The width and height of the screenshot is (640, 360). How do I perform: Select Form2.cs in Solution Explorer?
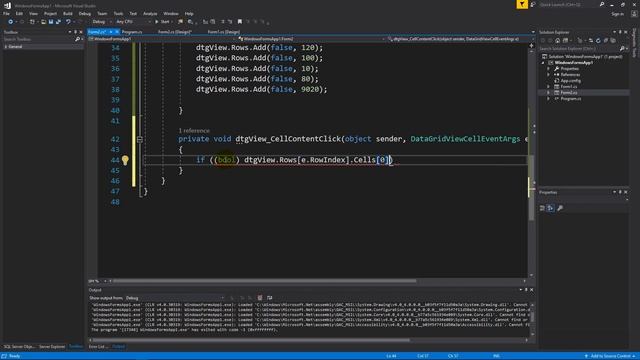[x=569, y=93]
